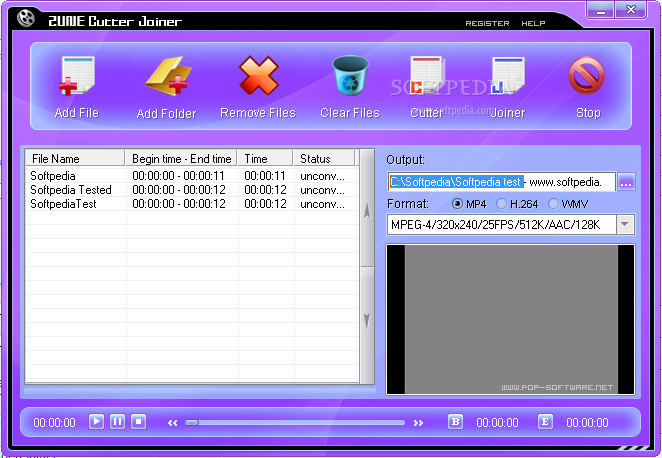Set the end point with E button
The height and width of the screenshot is (458, 662).
(545, 421)
